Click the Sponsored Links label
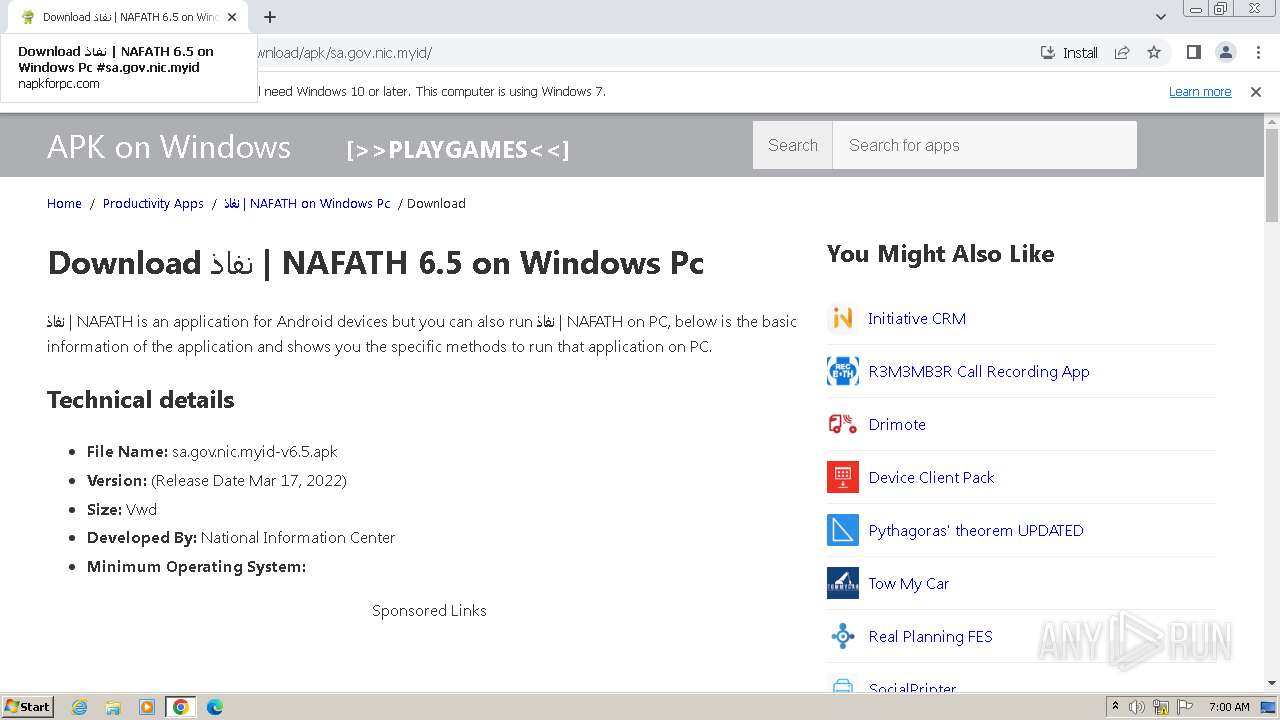Viewport: 1280px width, 720px height. pos(429,611)
